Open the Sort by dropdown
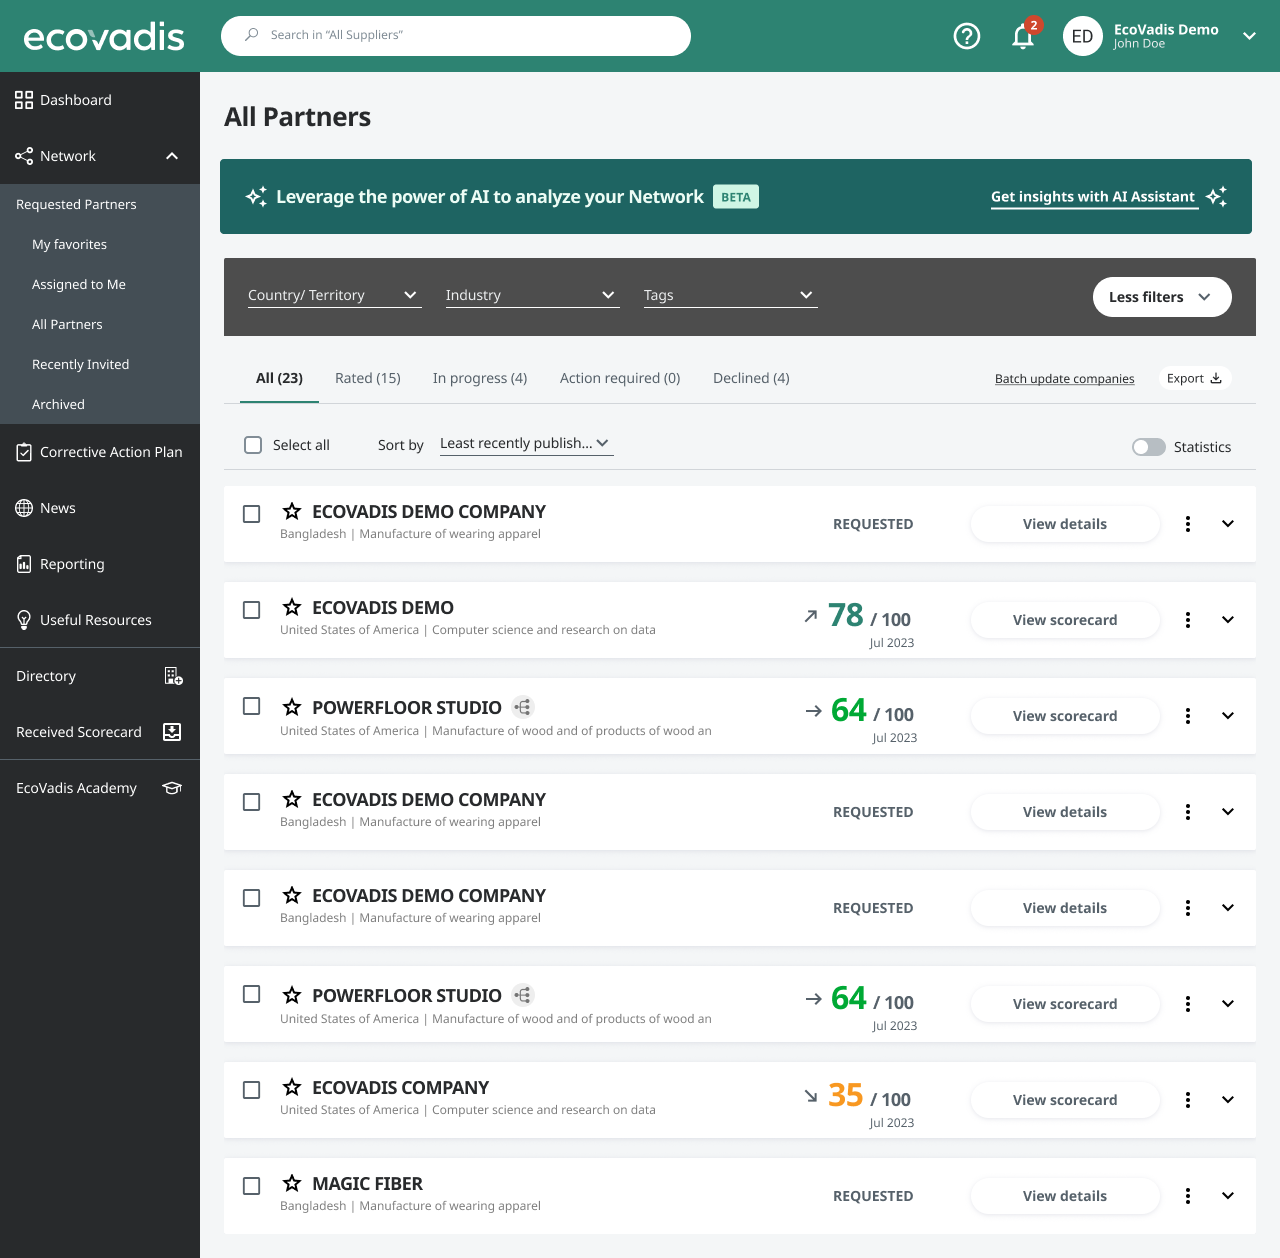Screen dimensions: 1280x1258 (x=526, y=444)
